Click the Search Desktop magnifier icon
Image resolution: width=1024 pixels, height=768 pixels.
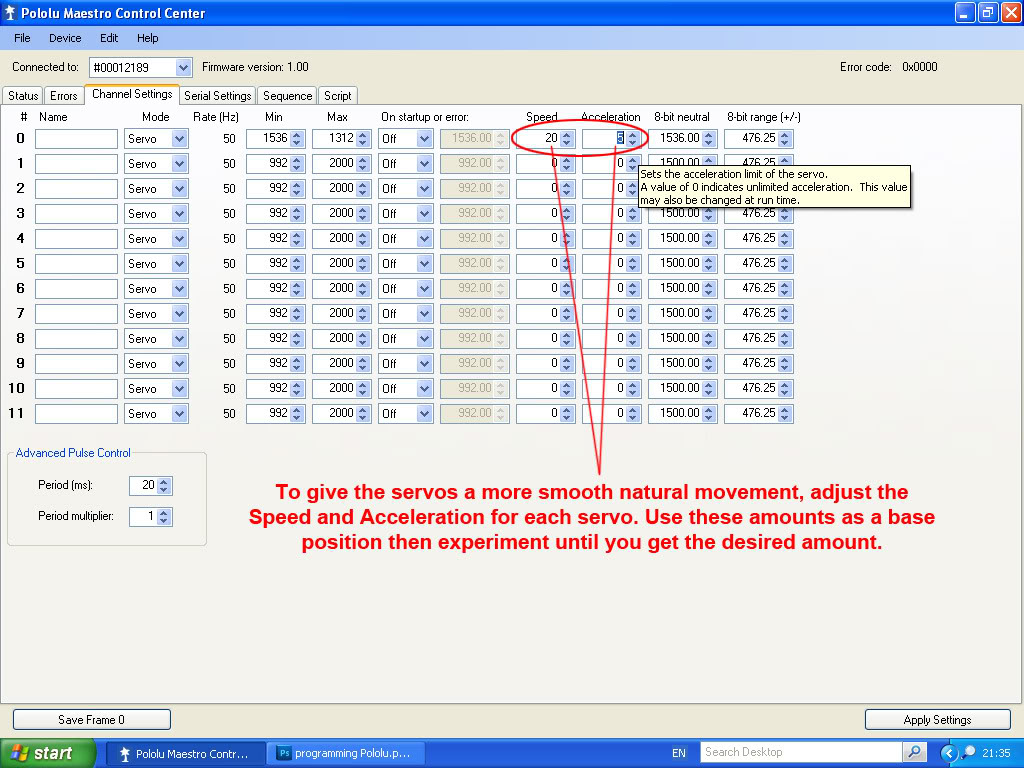pyautogui.click(x=914, y=752)
